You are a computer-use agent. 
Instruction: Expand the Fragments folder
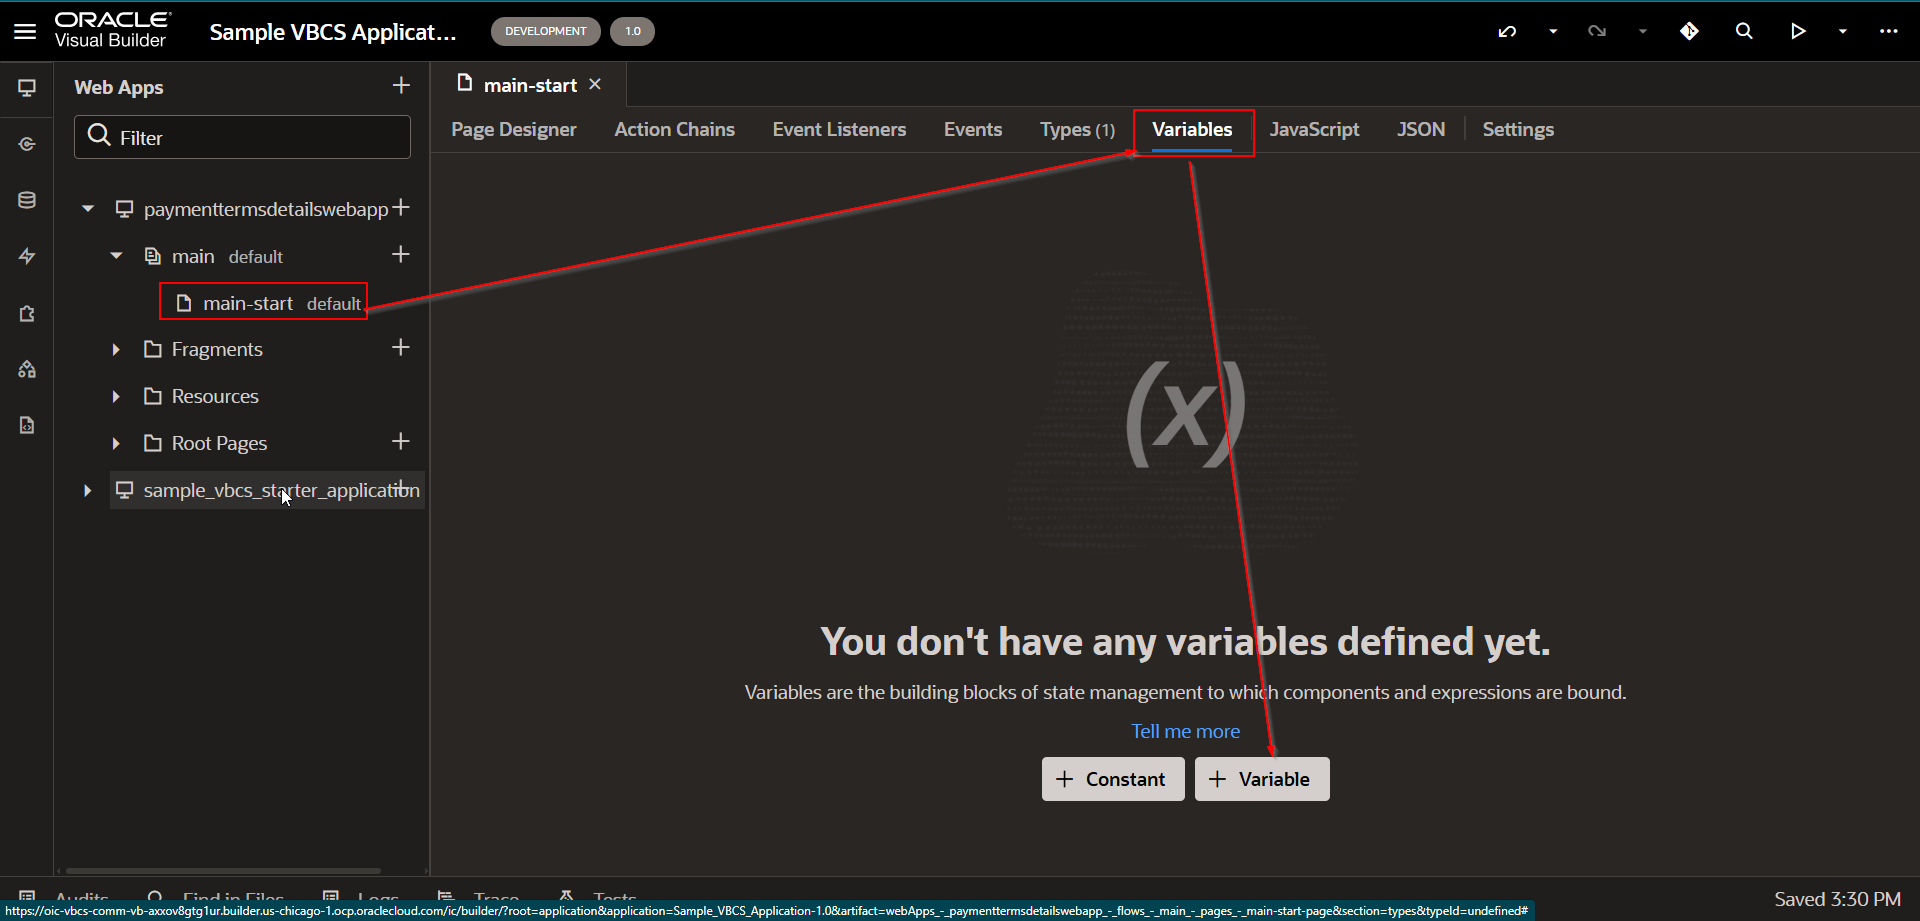pos(116,349)
